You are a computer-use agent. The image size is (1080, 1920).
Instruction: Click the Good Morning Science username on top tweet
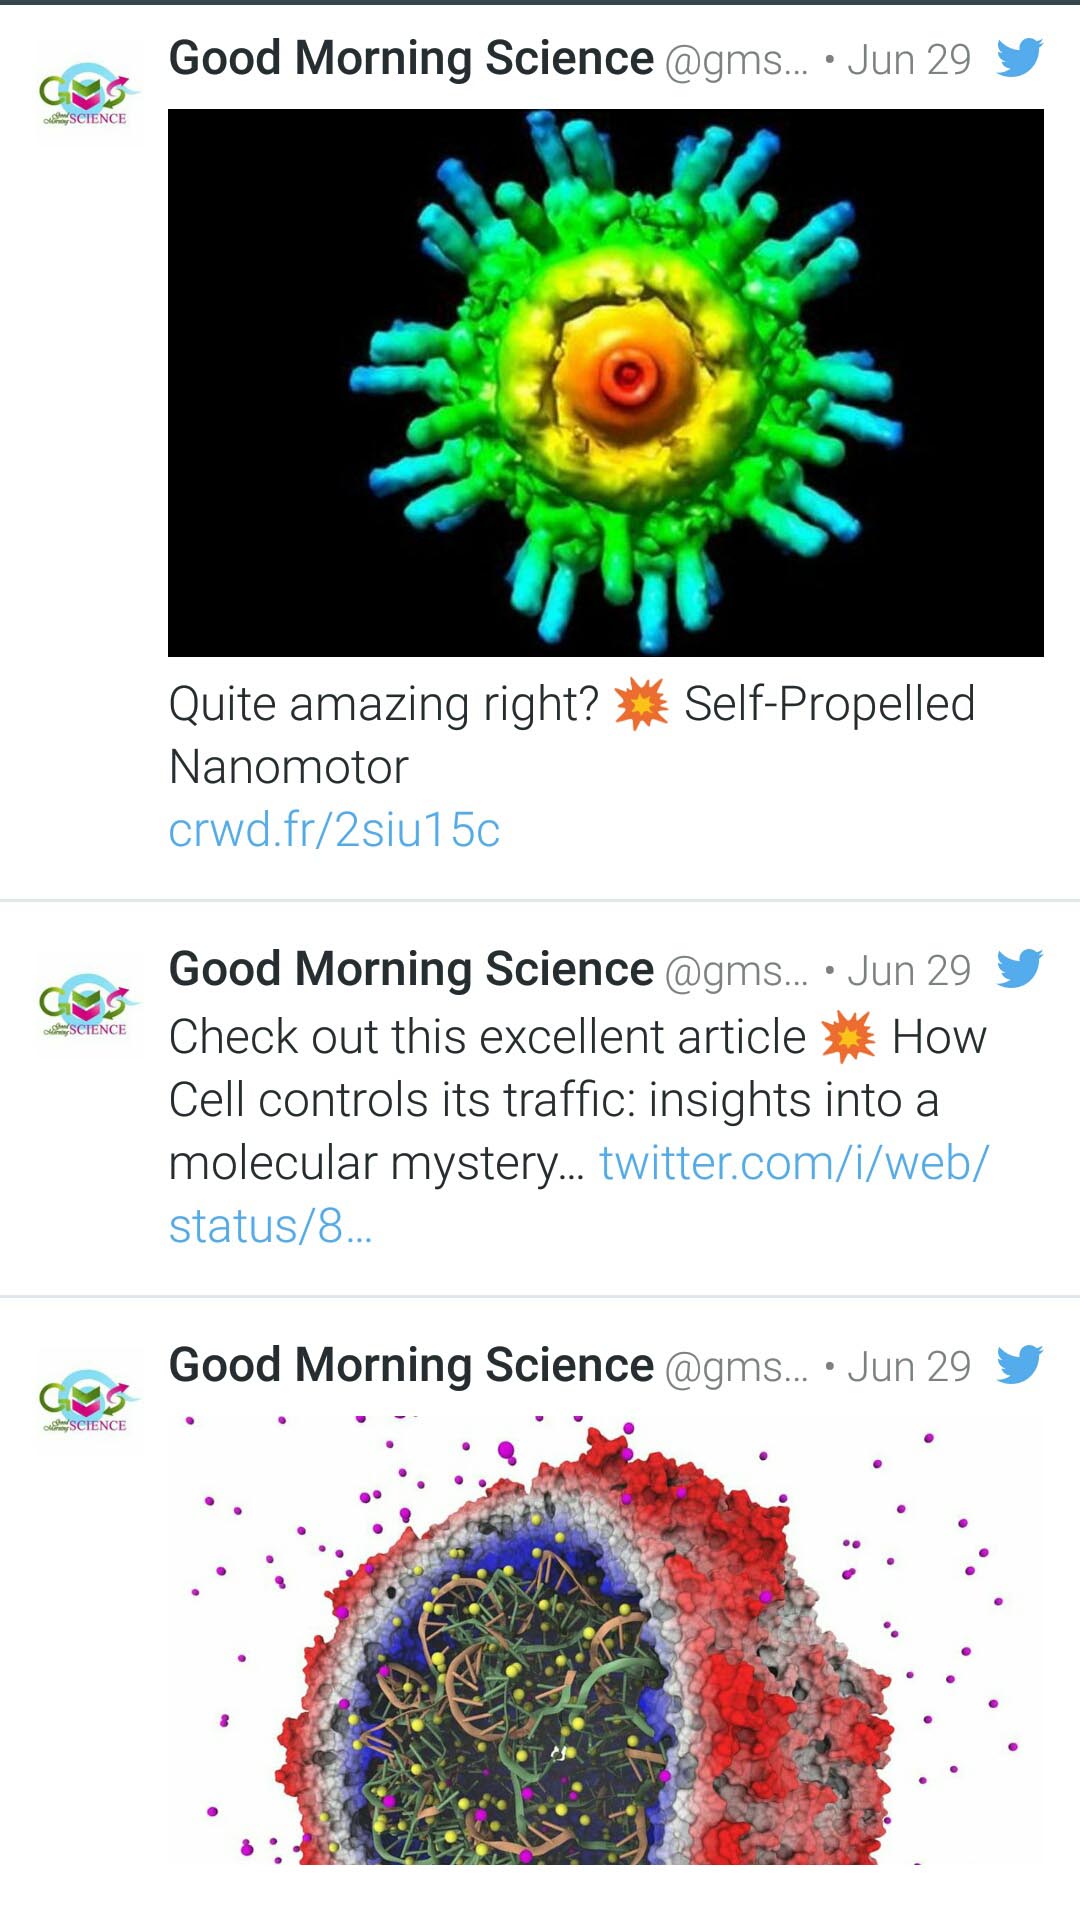(x=410, y=57)
